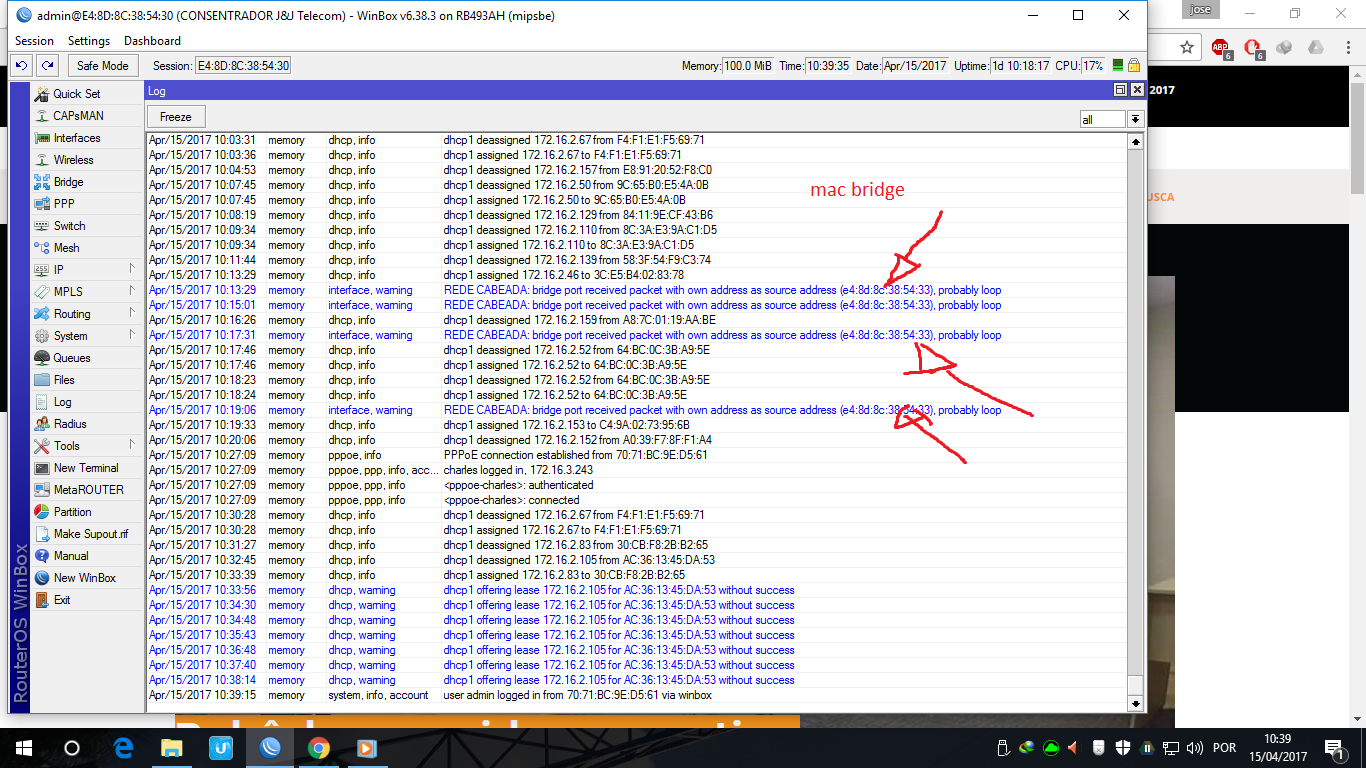Click the Log scrollbar up arrow
Viewport: 1366px width, 768px height.
point(1135,142)
